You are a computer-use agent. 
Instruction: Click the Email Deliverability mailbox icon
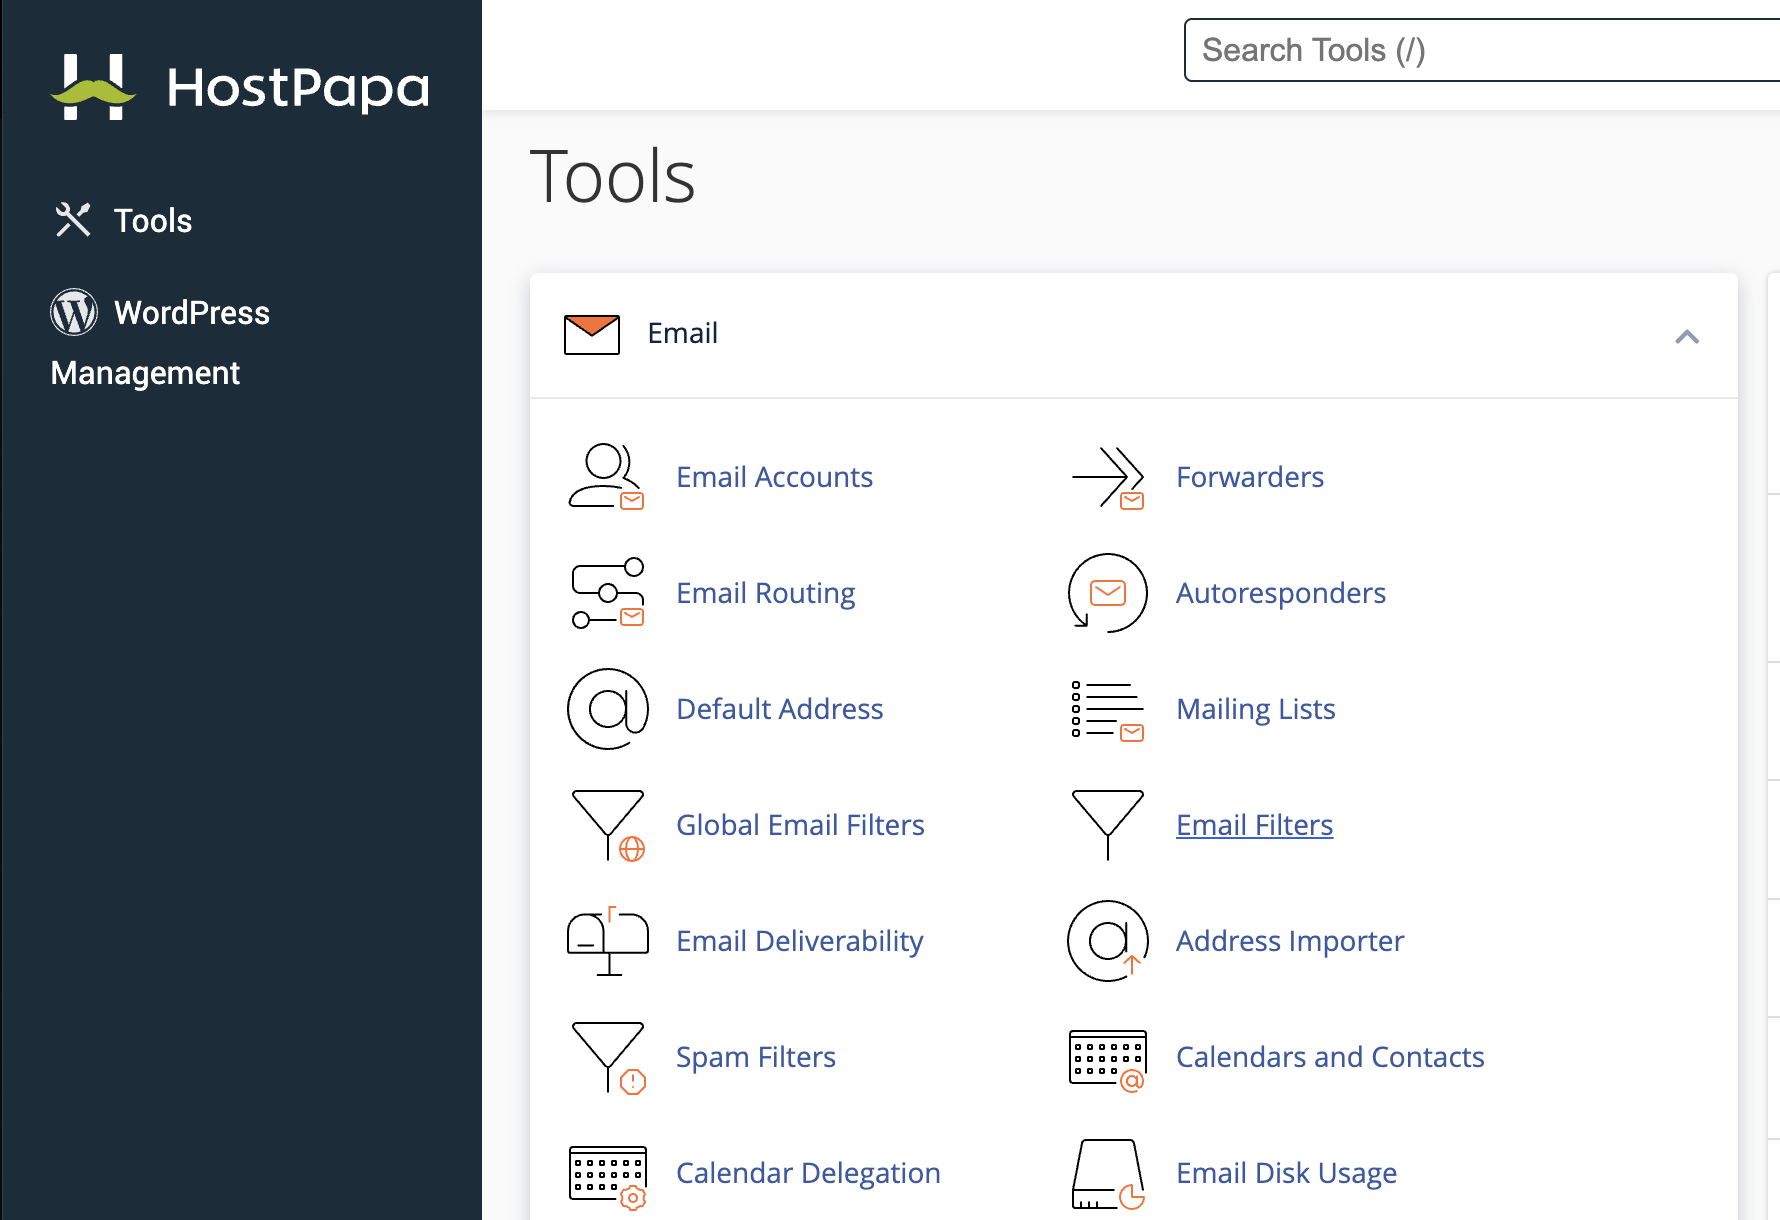607,941
